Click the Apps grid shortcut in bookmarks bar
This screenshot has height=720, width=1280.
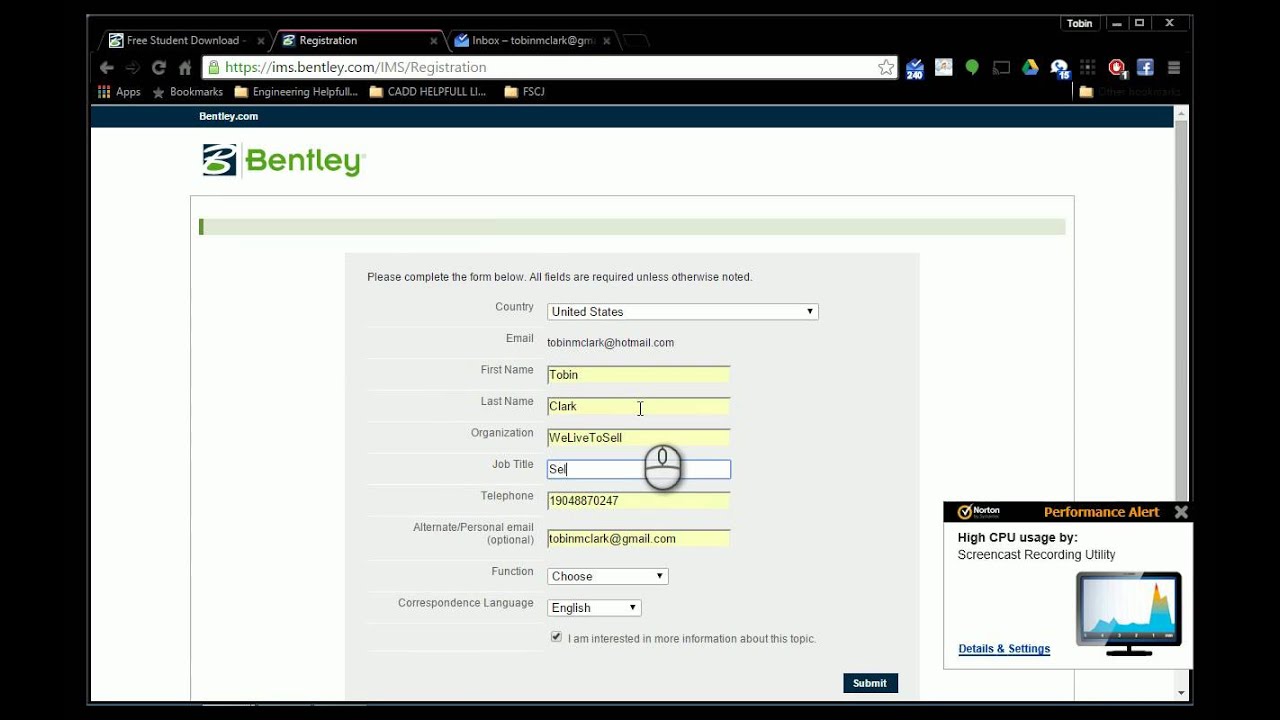[119, 91]
